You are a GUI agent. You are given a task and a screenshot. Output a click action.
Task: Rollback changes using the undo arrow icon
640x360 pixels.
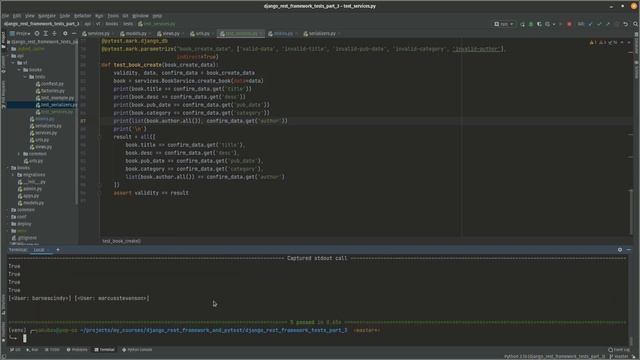[x=625, y=24]
